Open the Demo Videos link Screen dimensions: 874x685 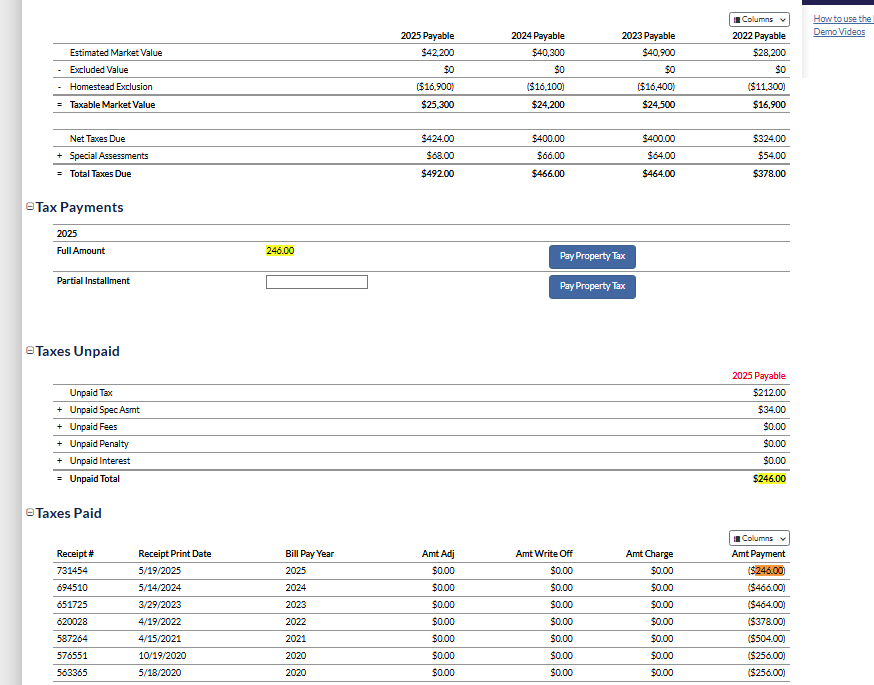coord(839,32)
